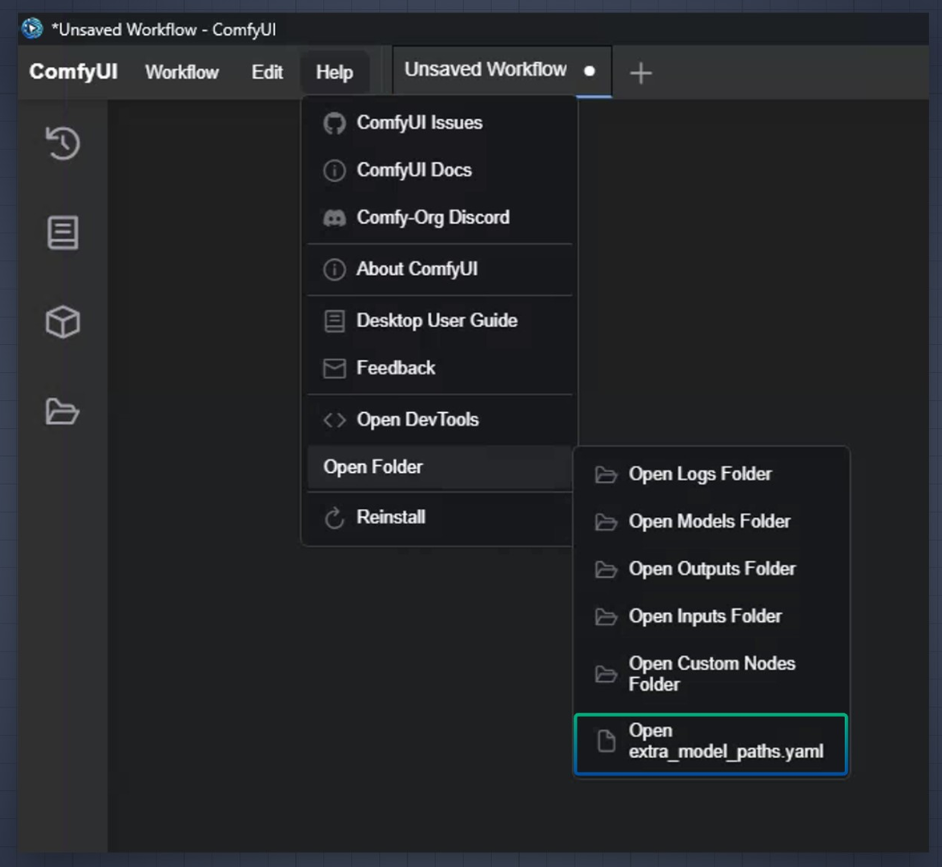Switch to the Unsaved Workflow tab
Image resolution: width=942 pixels, height=867 pixels.
(x=486, y=70)
